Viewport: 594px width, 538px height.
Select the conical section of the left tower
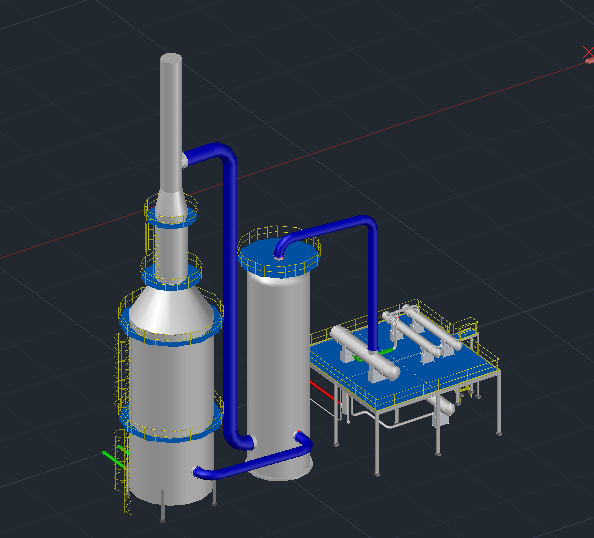171,311
